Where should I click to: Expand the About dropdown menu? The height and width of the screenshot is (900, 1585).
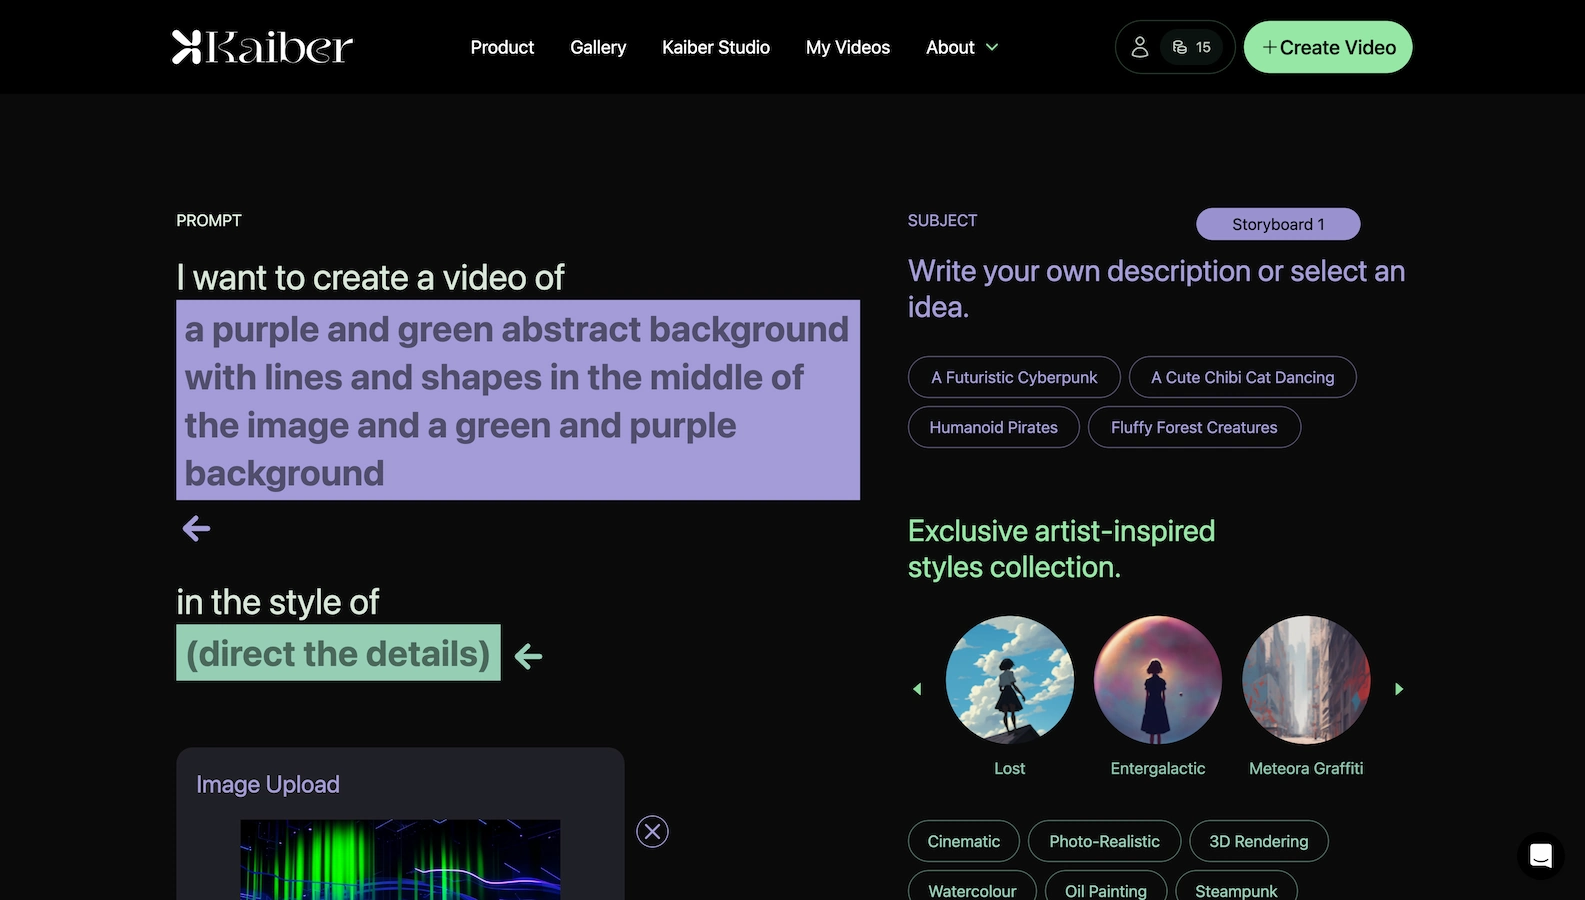(961, 47)
